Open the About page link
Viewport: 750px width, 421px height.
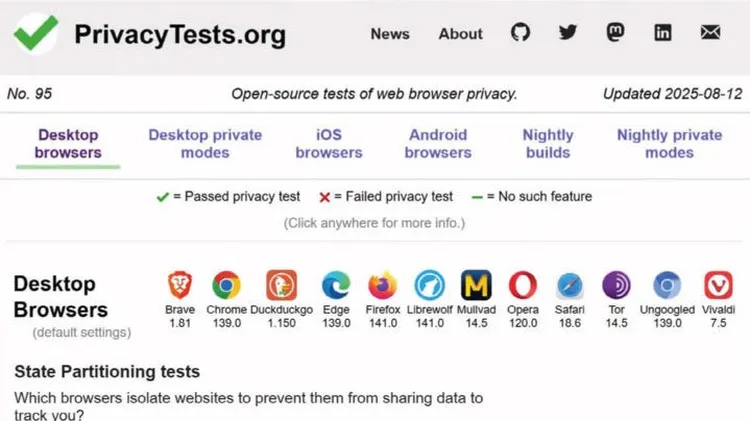coord(461,34)
